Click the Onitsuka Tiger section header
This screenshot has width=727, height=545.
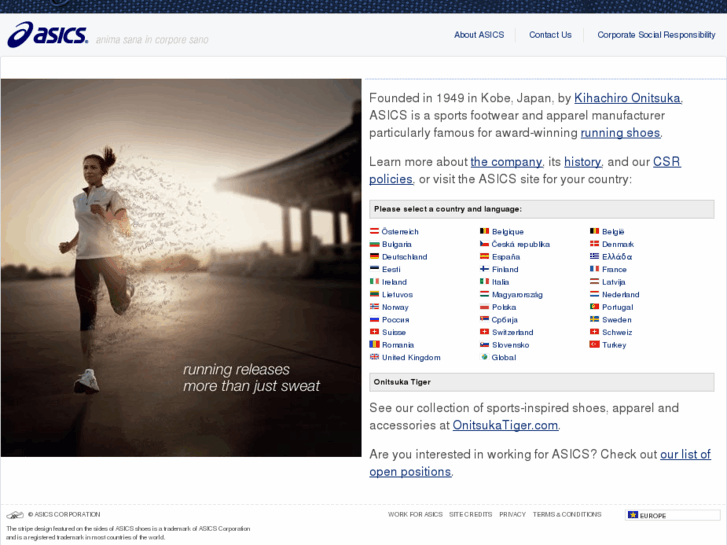click(542, 382)
